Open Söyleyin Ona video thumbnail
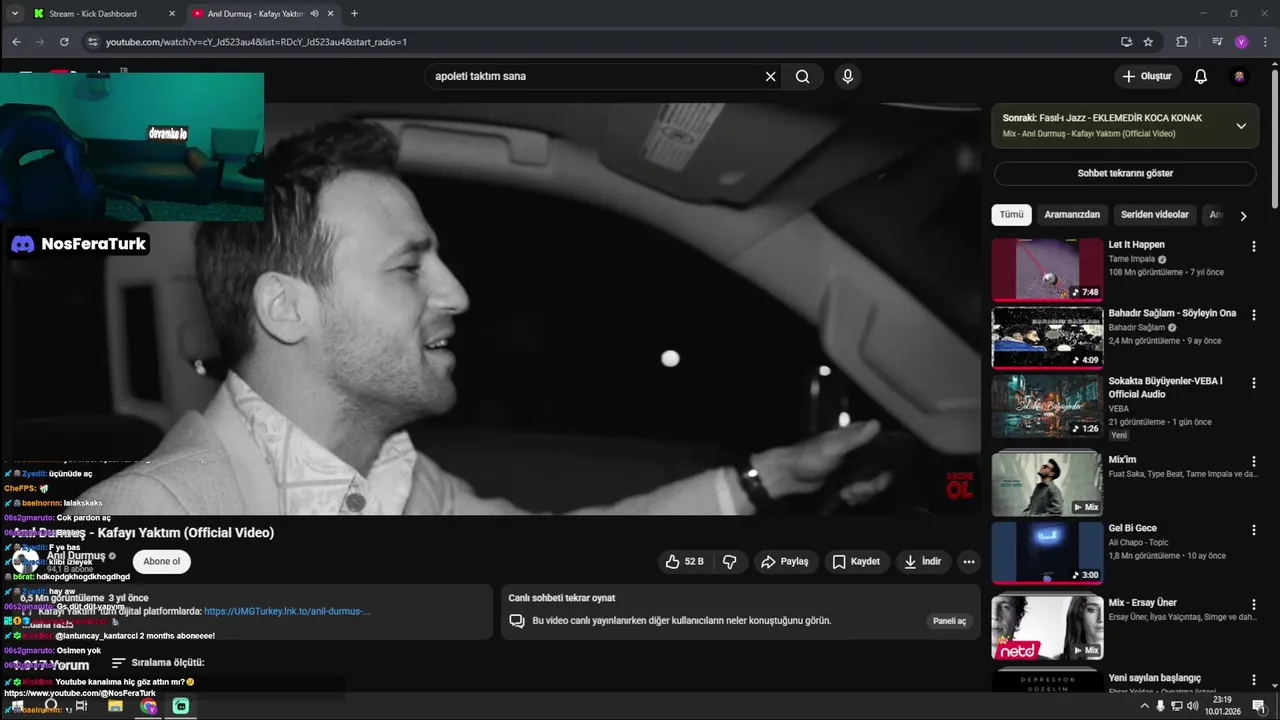 [1047, 338]
